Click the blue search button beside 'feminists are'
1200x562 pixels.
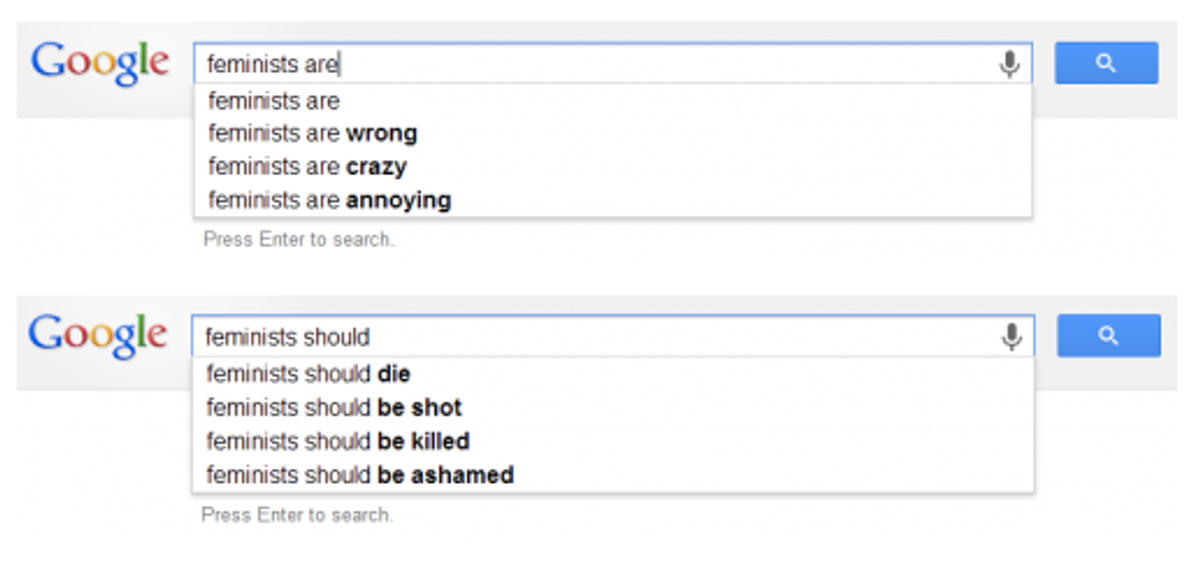pyautogui.click(x=1106, y=63)
